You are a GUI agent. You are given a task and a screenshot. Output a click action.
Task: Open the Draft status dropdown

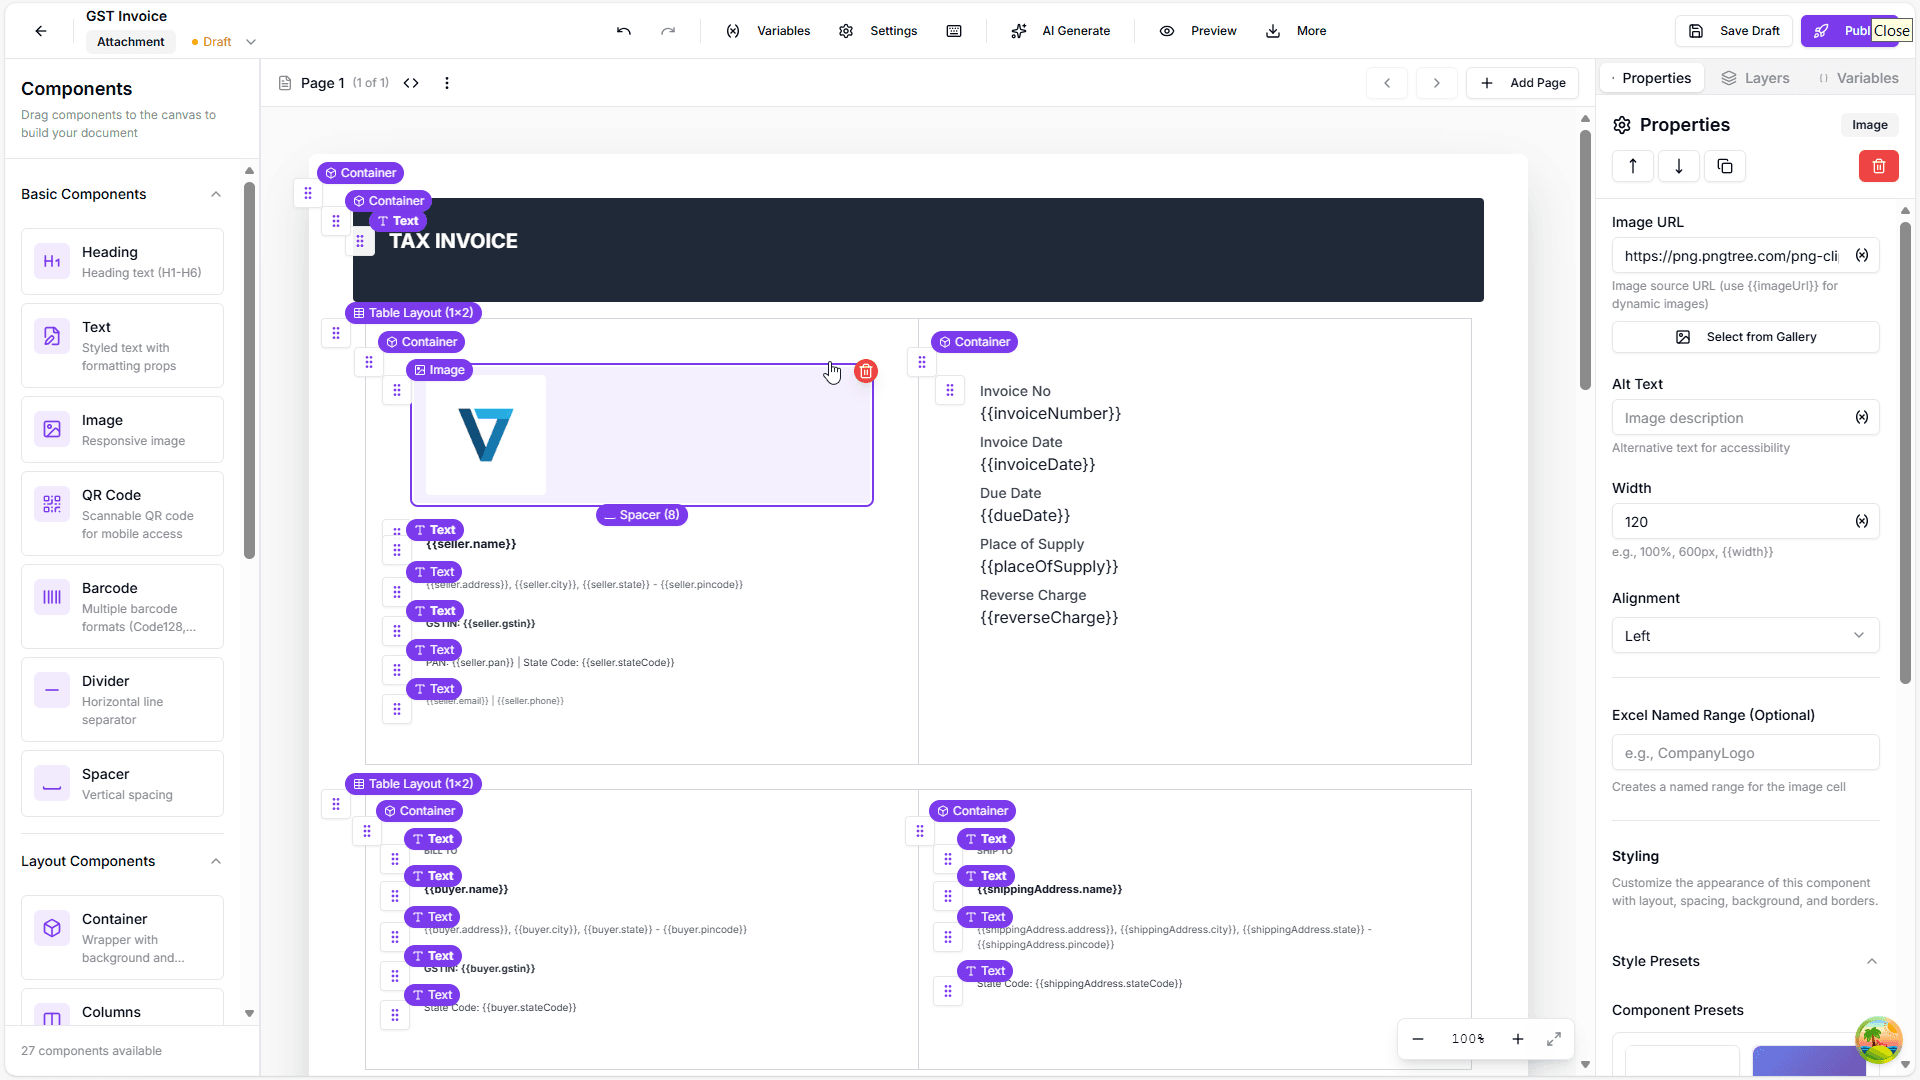[251, 42]
